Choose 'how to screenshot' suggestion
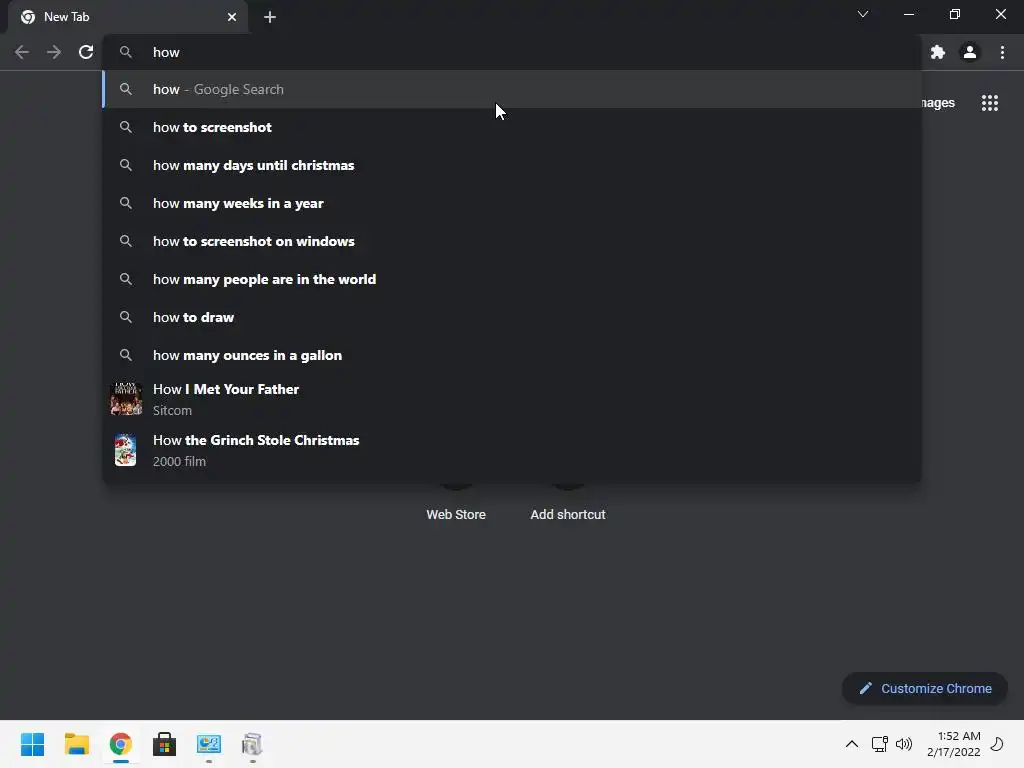 click(x=512, y=127)
